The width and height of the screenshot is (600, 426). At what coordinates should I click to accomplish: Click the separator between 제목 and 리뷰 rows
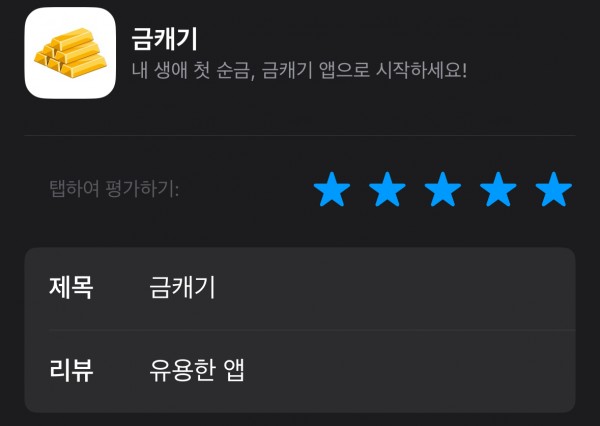click(312, 330)
